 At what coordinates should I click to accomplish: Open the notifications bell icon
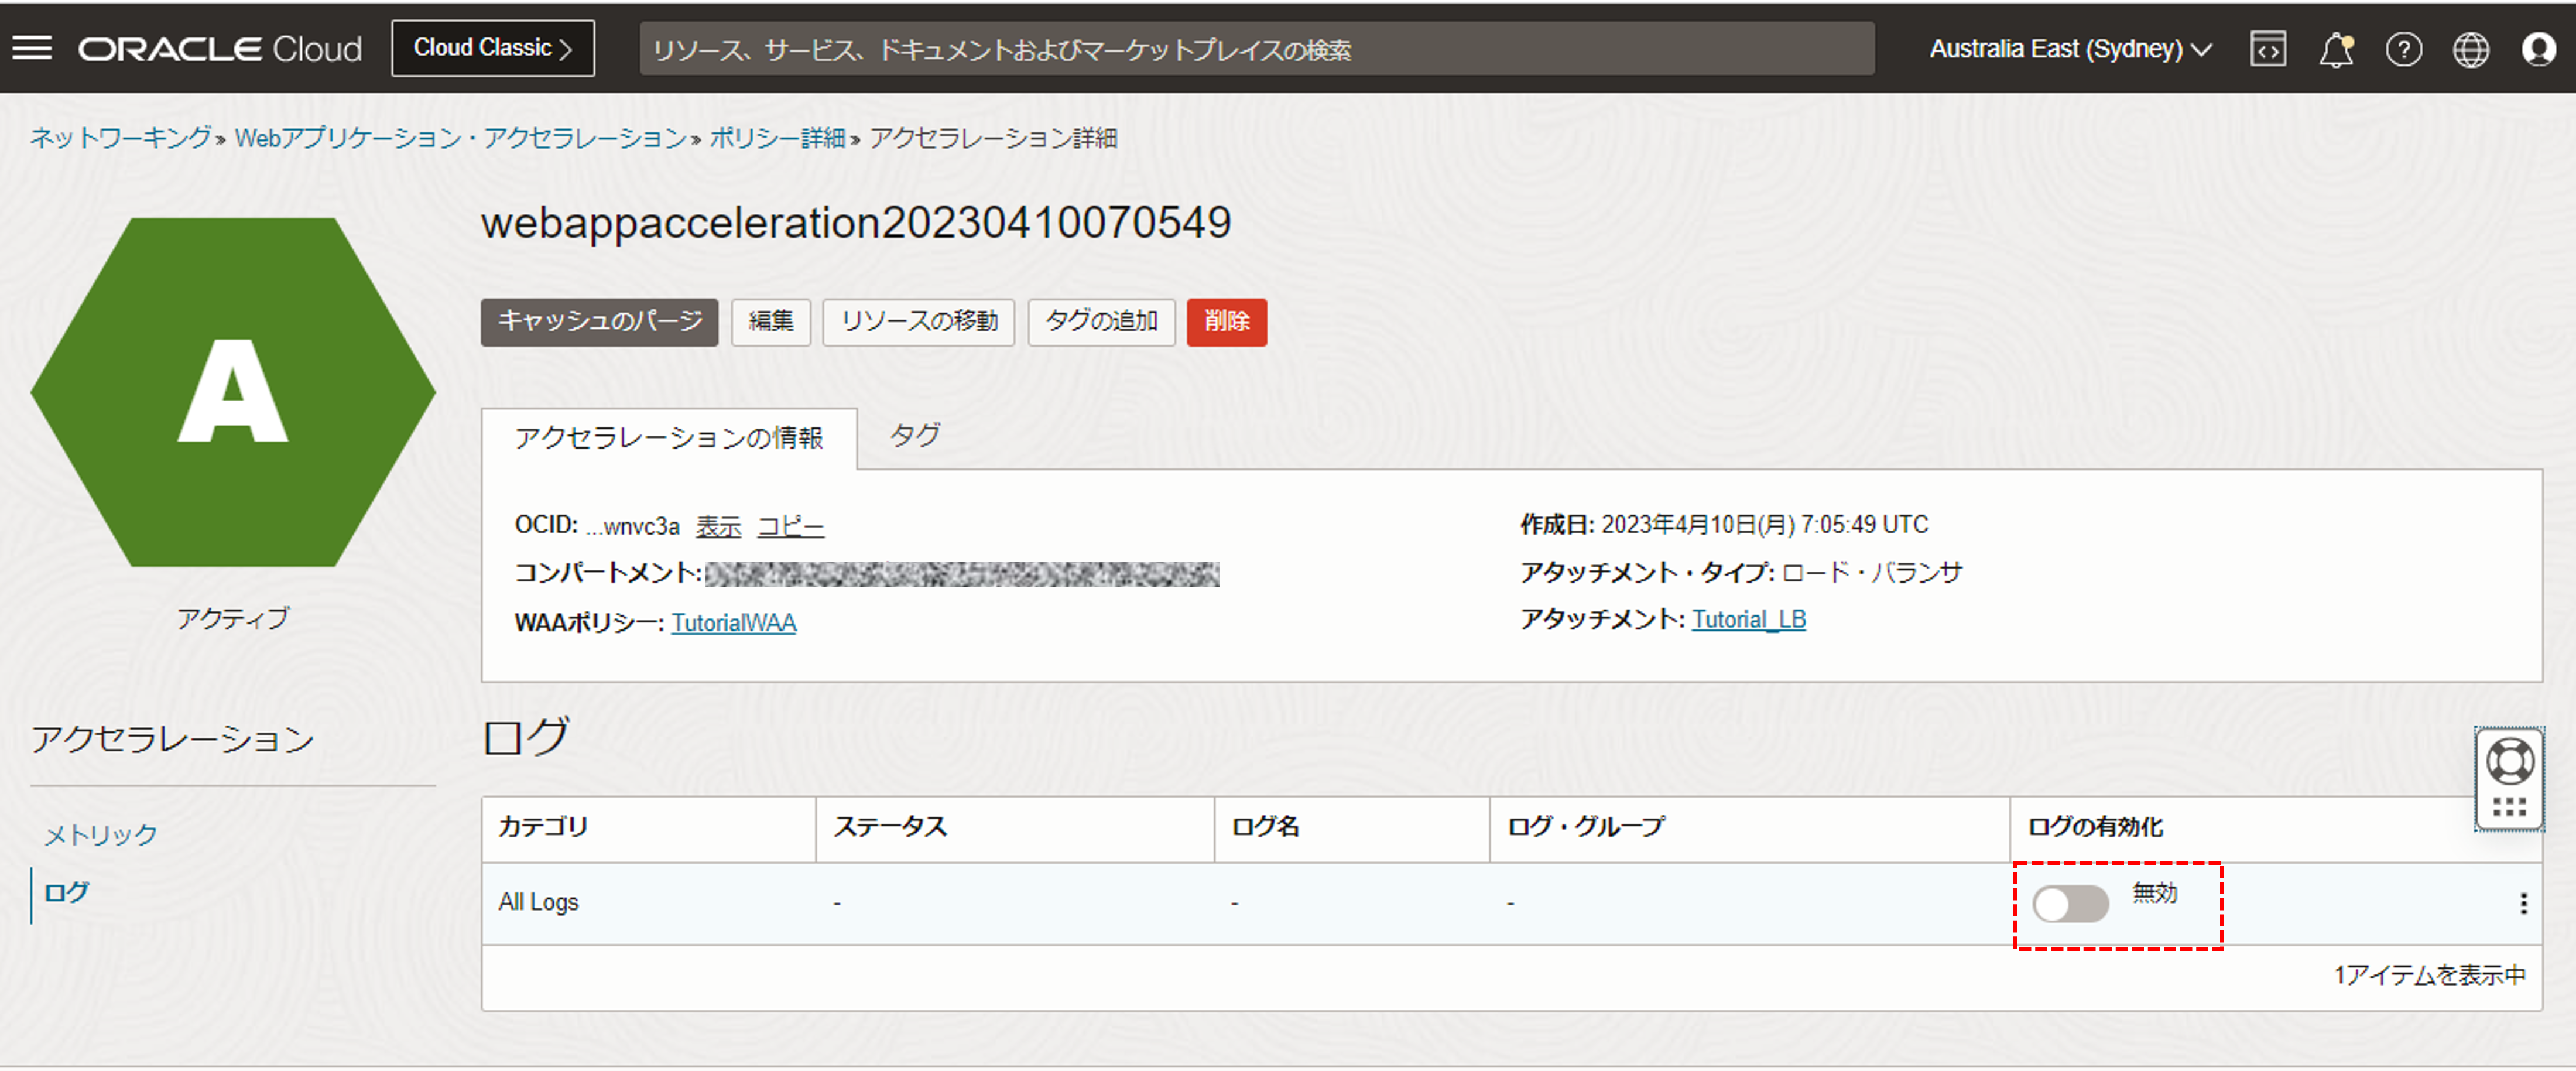tap(2335, 49)
